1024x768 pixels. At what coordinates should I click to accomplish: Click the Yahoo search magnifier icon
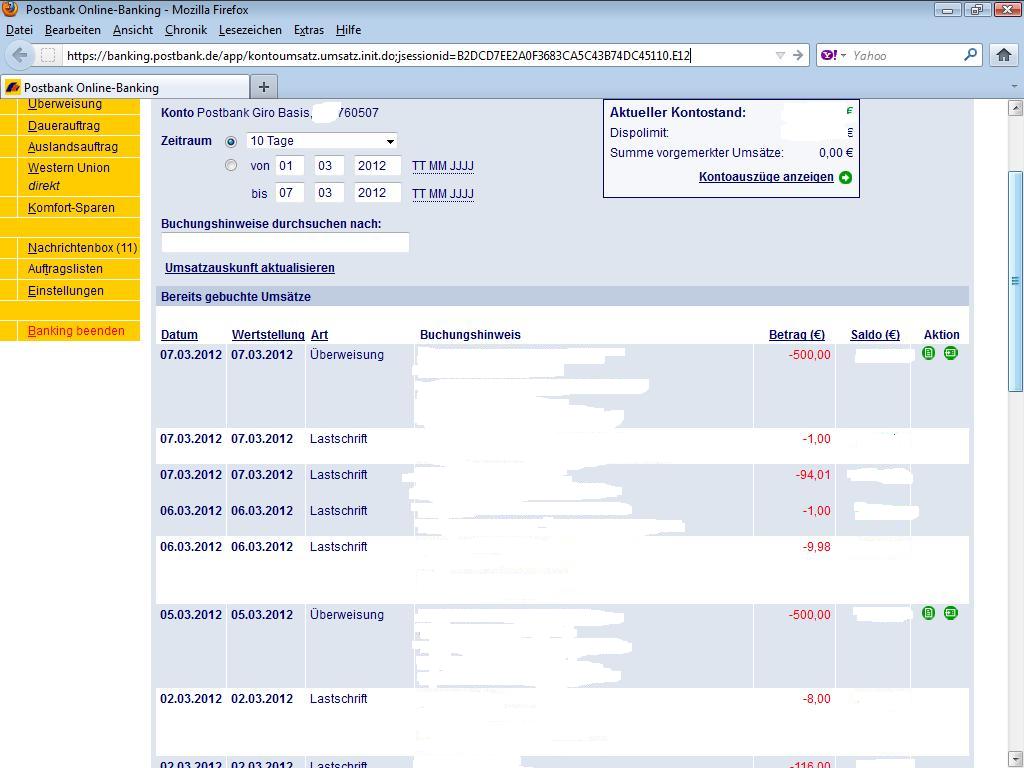tap(970, 55)
